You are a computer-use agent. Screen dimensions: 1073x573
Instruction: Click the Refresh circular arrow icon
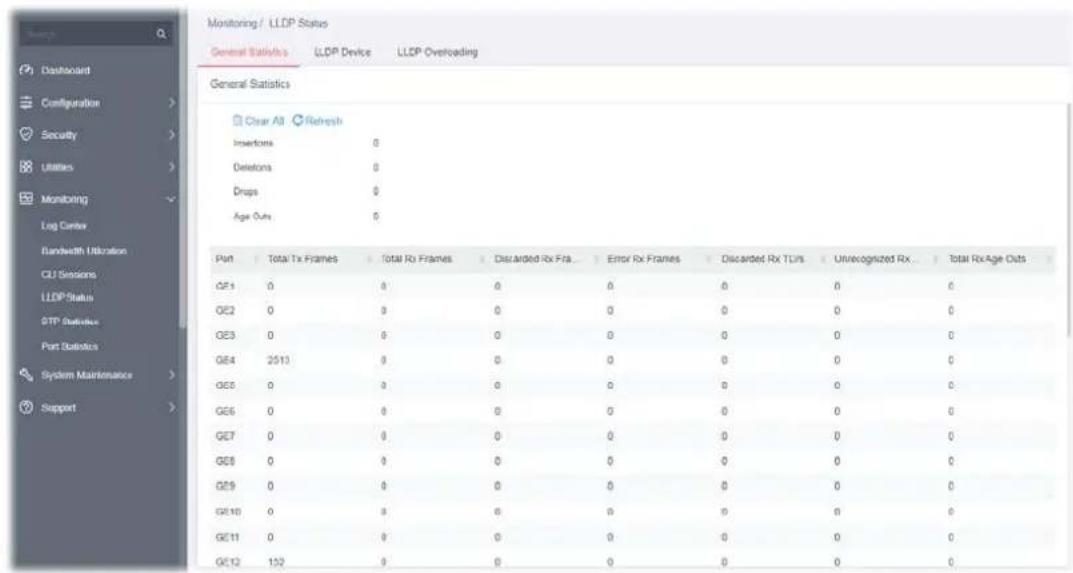click(x=297, y=120)
